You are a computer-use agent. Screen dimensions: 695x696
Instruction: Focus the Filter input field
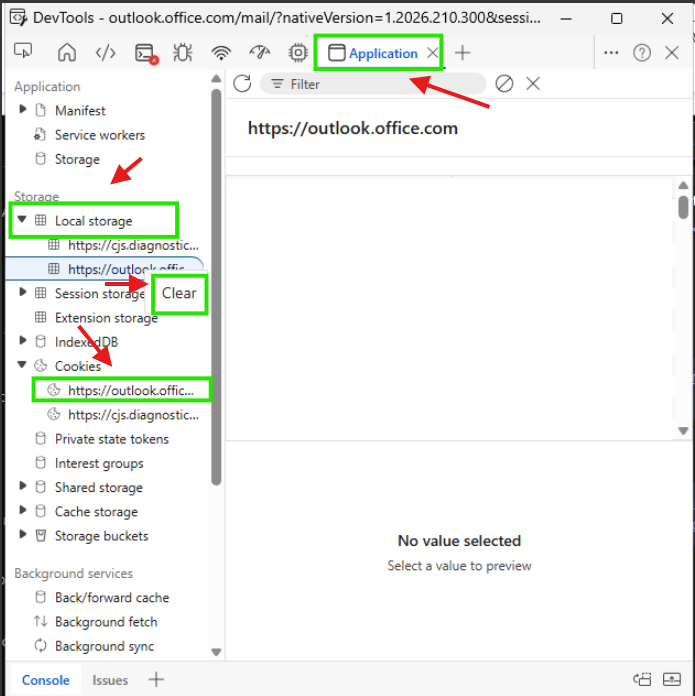tap(373, 84)
